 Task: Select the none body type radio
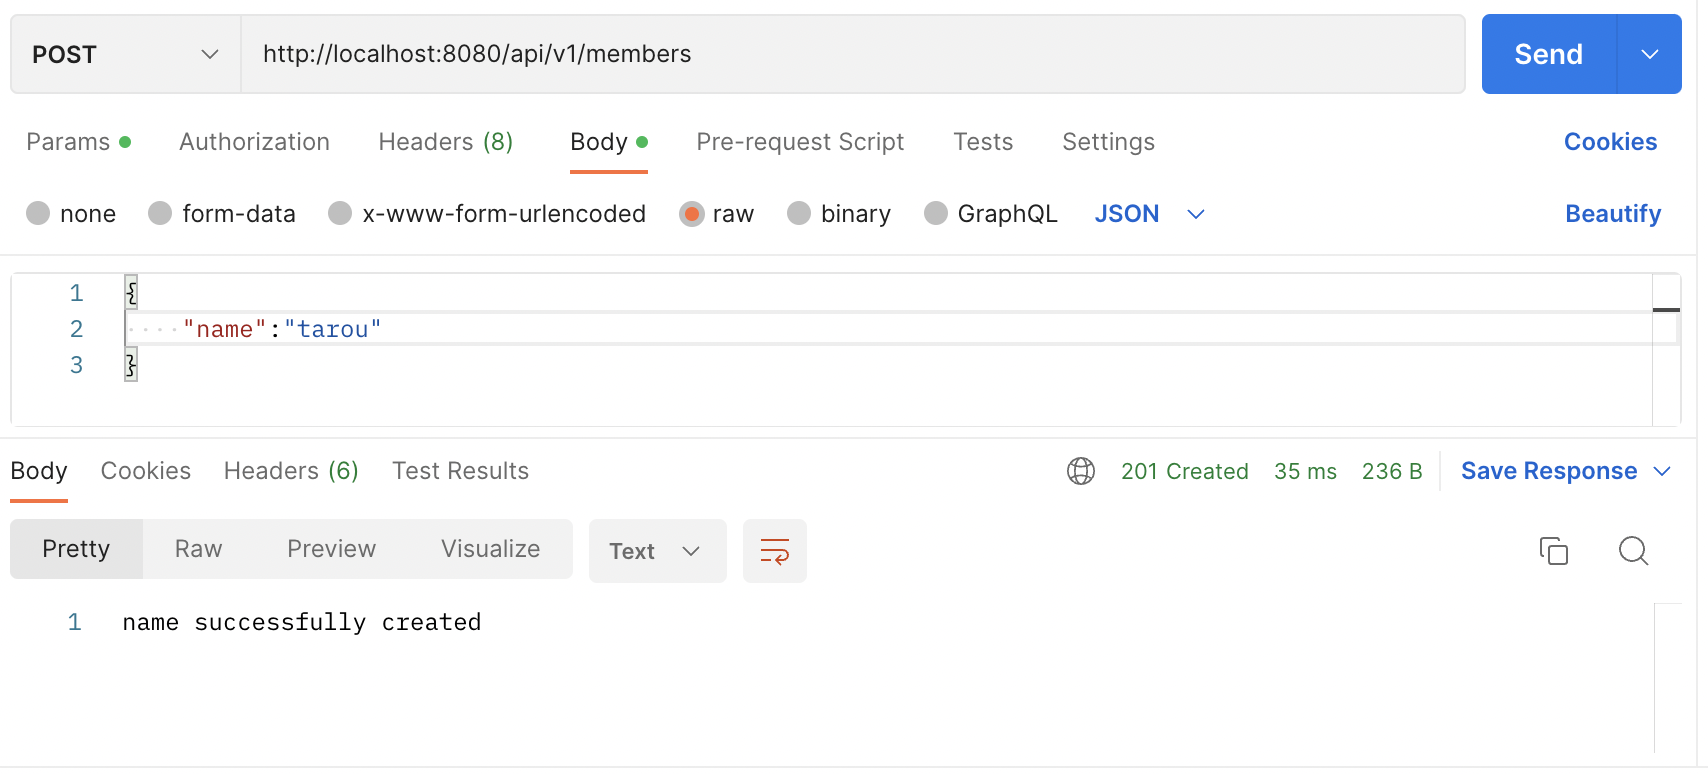coord(38,213)
